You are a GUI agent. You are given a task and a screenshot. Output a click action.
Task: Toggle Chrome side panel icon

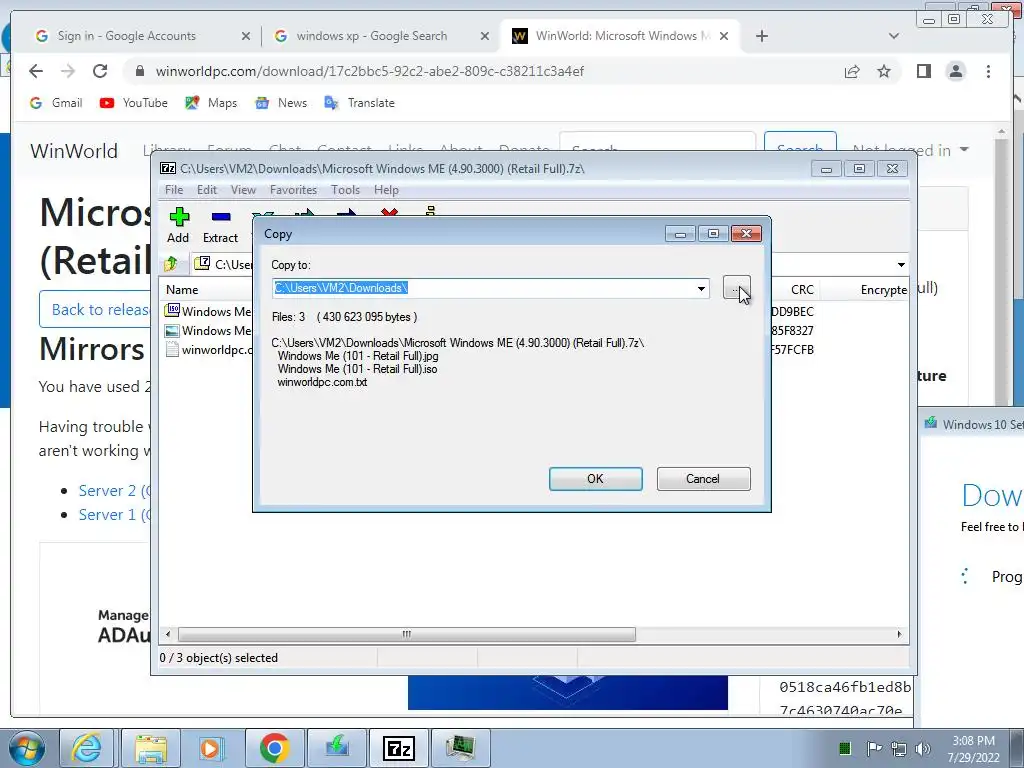coord(923,71)
